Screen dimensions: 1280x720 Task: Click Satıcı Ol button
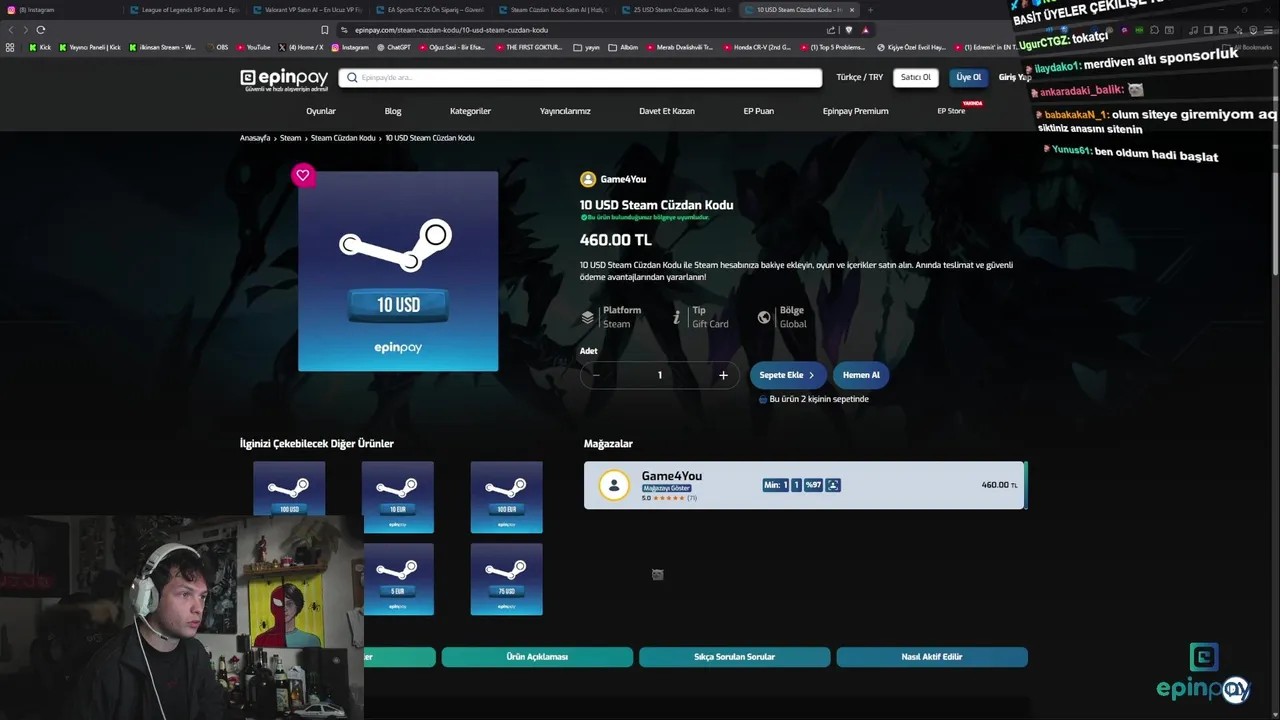click(916, 77)
